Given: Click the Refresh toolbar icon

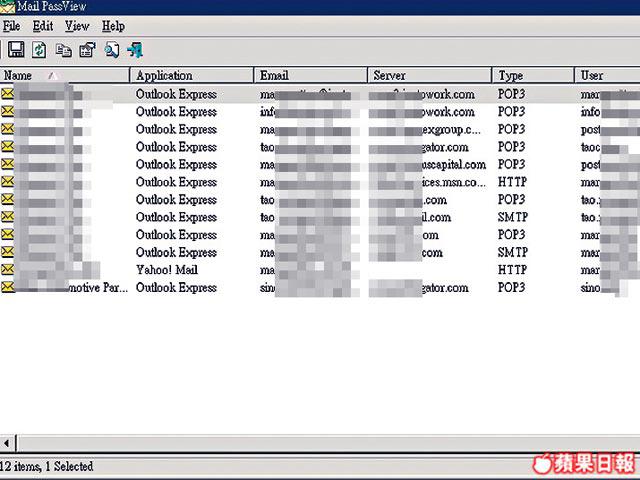Looking at the screenshot, I should click(39, 50).
